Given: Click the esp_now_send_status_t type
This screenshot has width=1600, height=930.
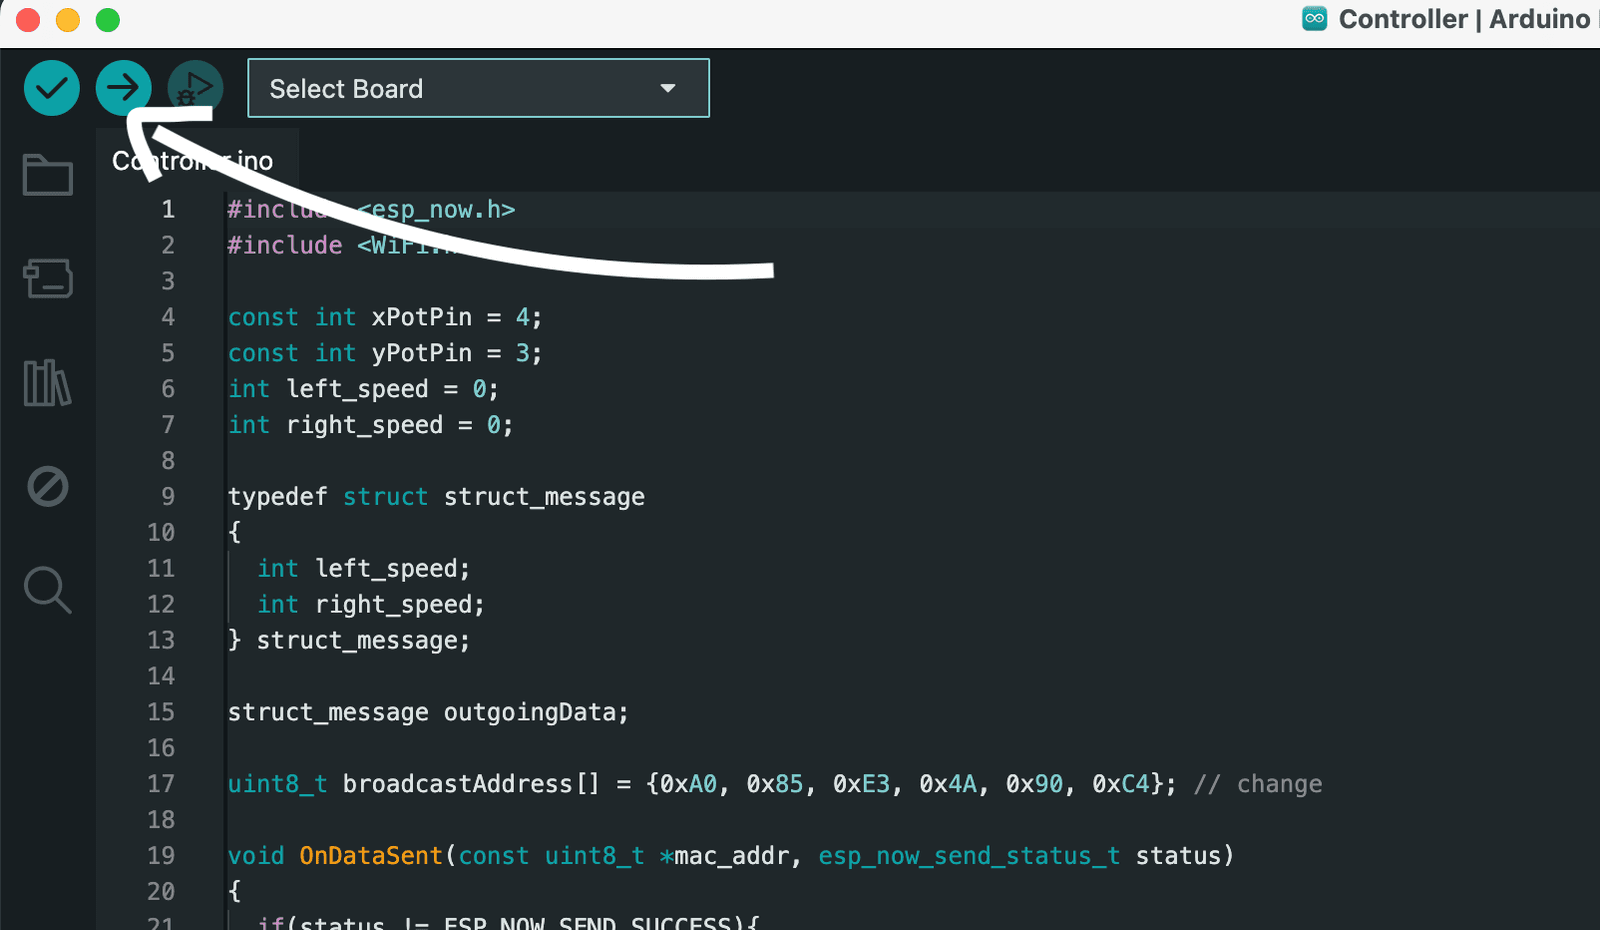Looking at the screenshot, I should click(969, 856).
